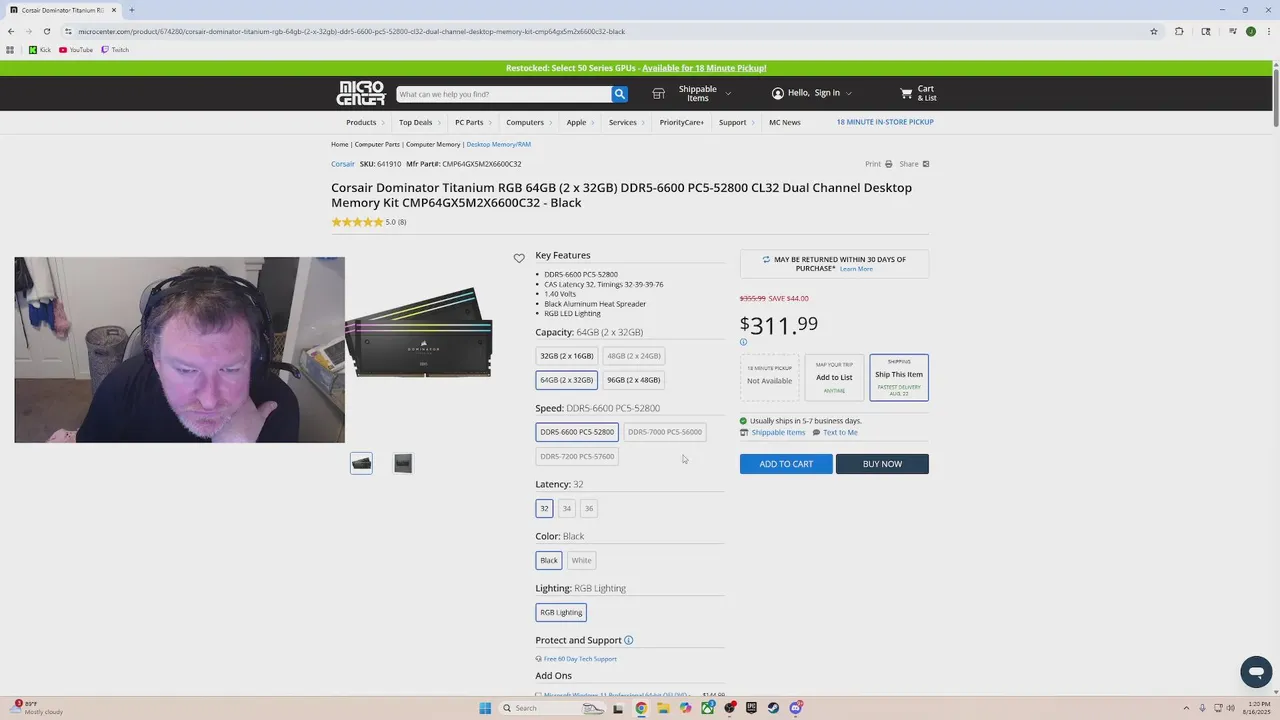
Task: Select 96GB (2 x 48GB) capacity
Action: pos(634,380)
